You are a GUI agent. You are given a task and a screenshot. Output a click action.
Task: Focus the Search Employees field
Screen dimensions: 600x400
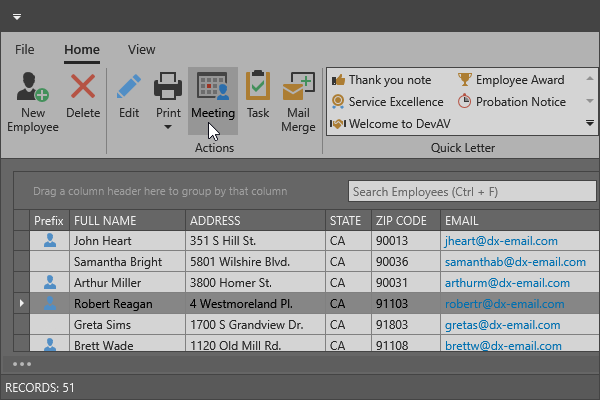point(472,191)
